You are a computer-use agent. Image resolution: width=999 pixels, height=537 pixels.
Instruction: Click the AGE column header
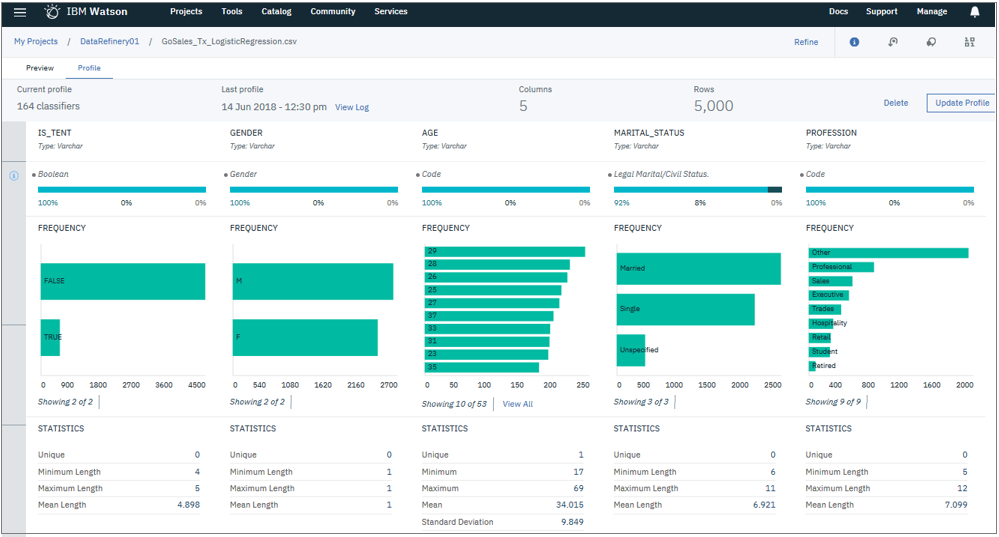[430, 132]
